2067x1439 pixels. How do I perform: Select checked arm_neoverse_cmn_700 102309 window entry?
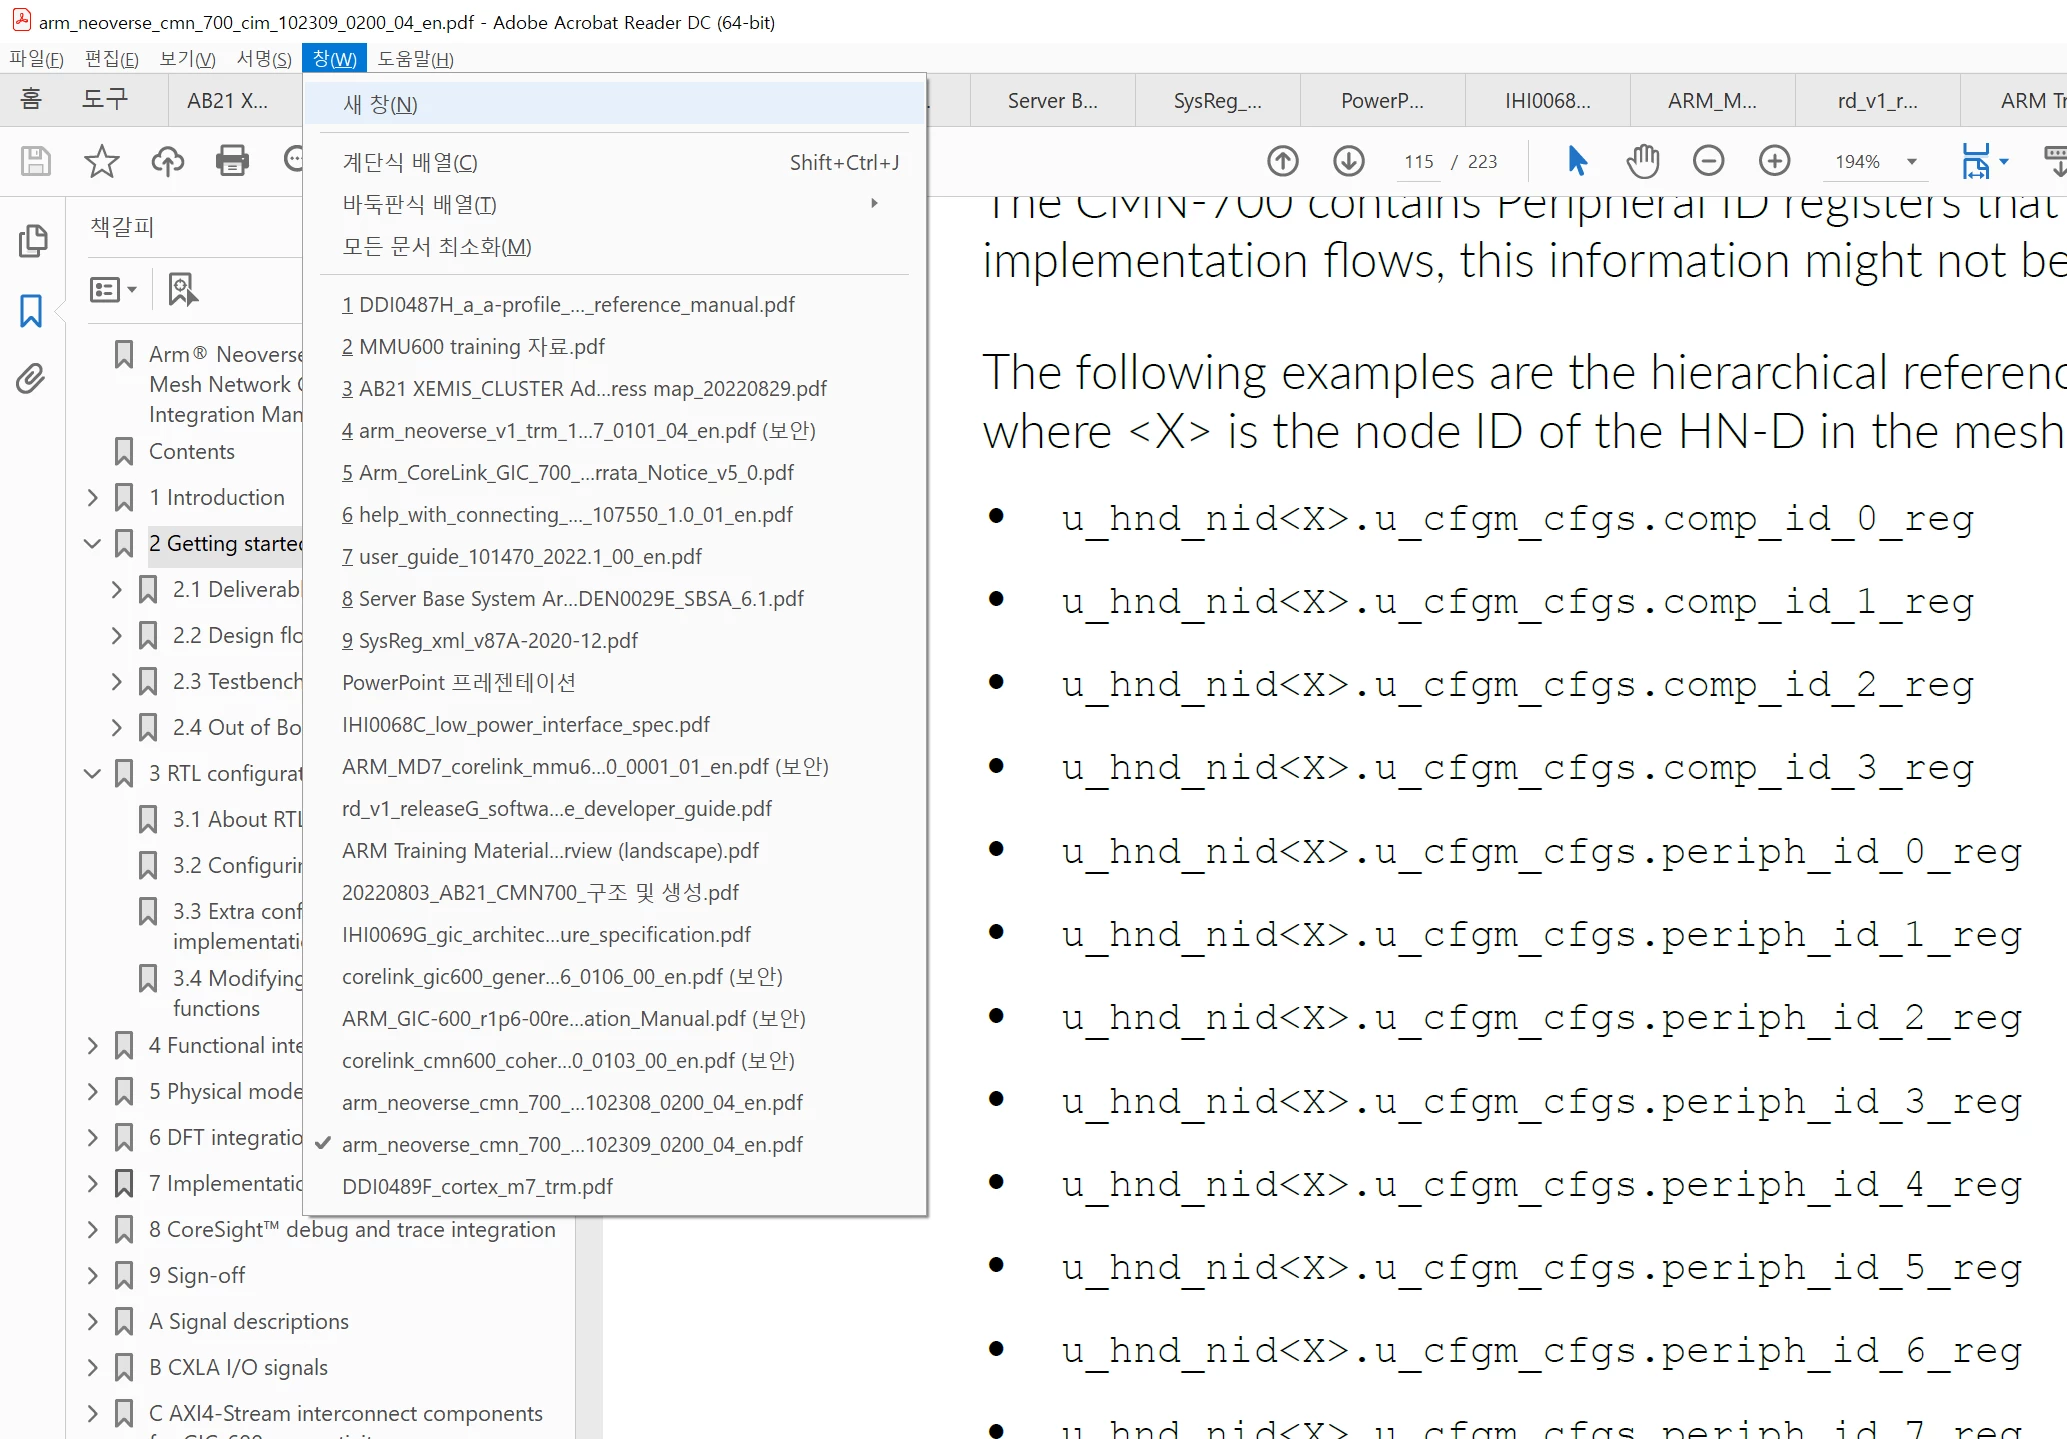(572, 1144)
